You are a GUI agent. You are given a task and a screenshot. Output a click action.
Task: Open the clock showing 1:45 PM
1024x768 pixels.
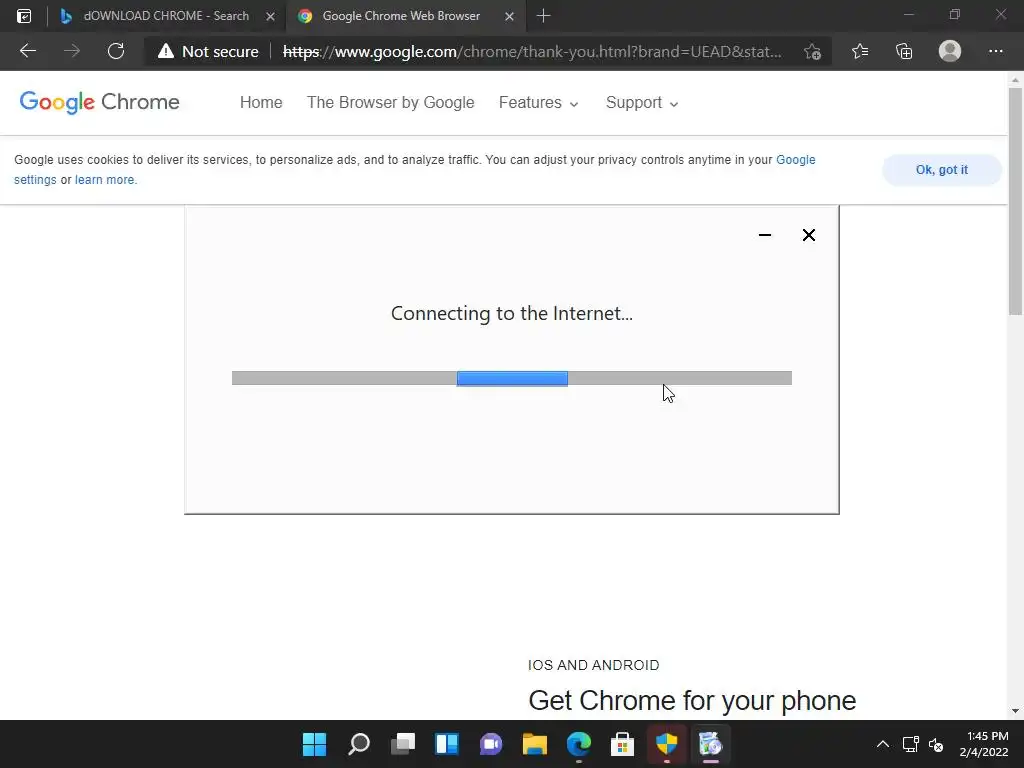[984, 744]
